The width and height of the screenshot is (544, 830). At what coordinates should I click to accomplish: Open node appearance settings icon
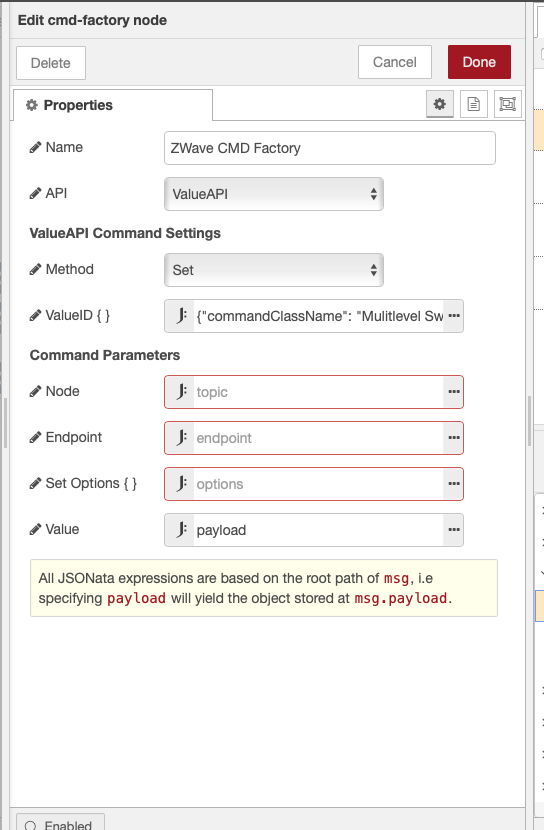point(507,104)
